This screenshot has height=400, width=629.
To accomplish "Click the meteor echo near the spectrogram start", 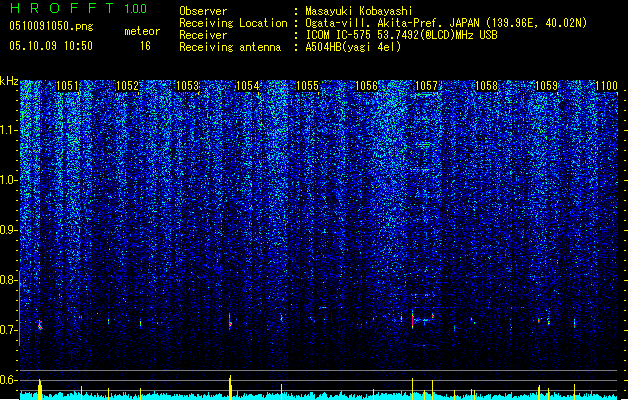I will (40, 325).
